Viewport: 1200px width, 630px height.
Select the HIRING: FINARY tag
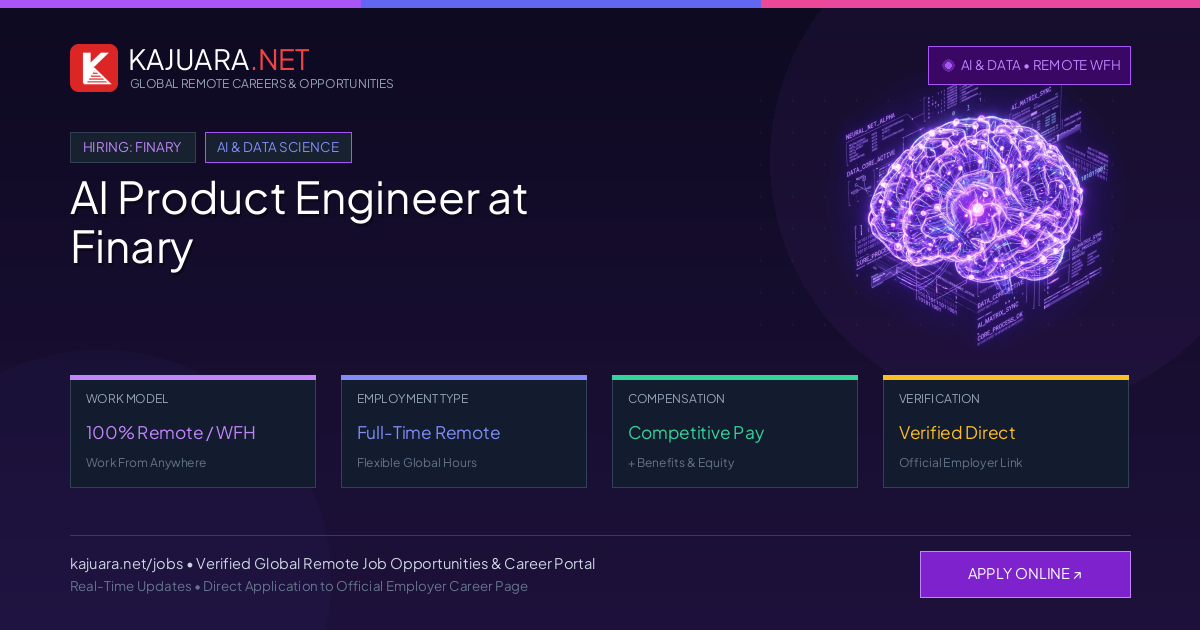click(133, 147)
